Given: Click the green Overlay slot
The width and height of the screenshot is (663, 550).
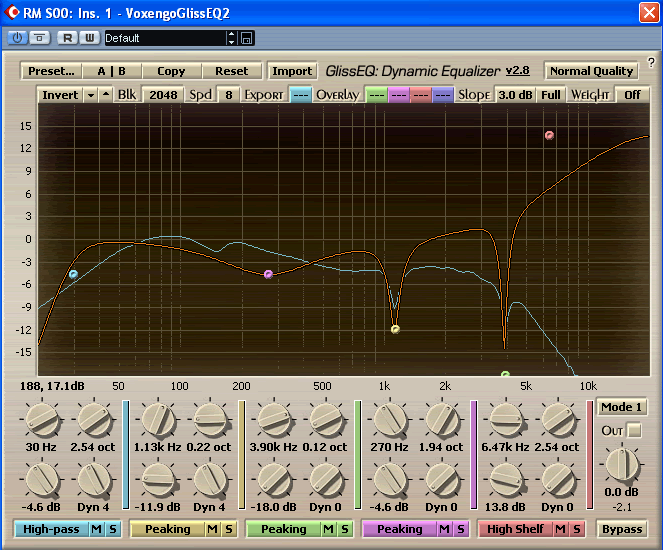Looking at the screenshot, I should [376, 95].
